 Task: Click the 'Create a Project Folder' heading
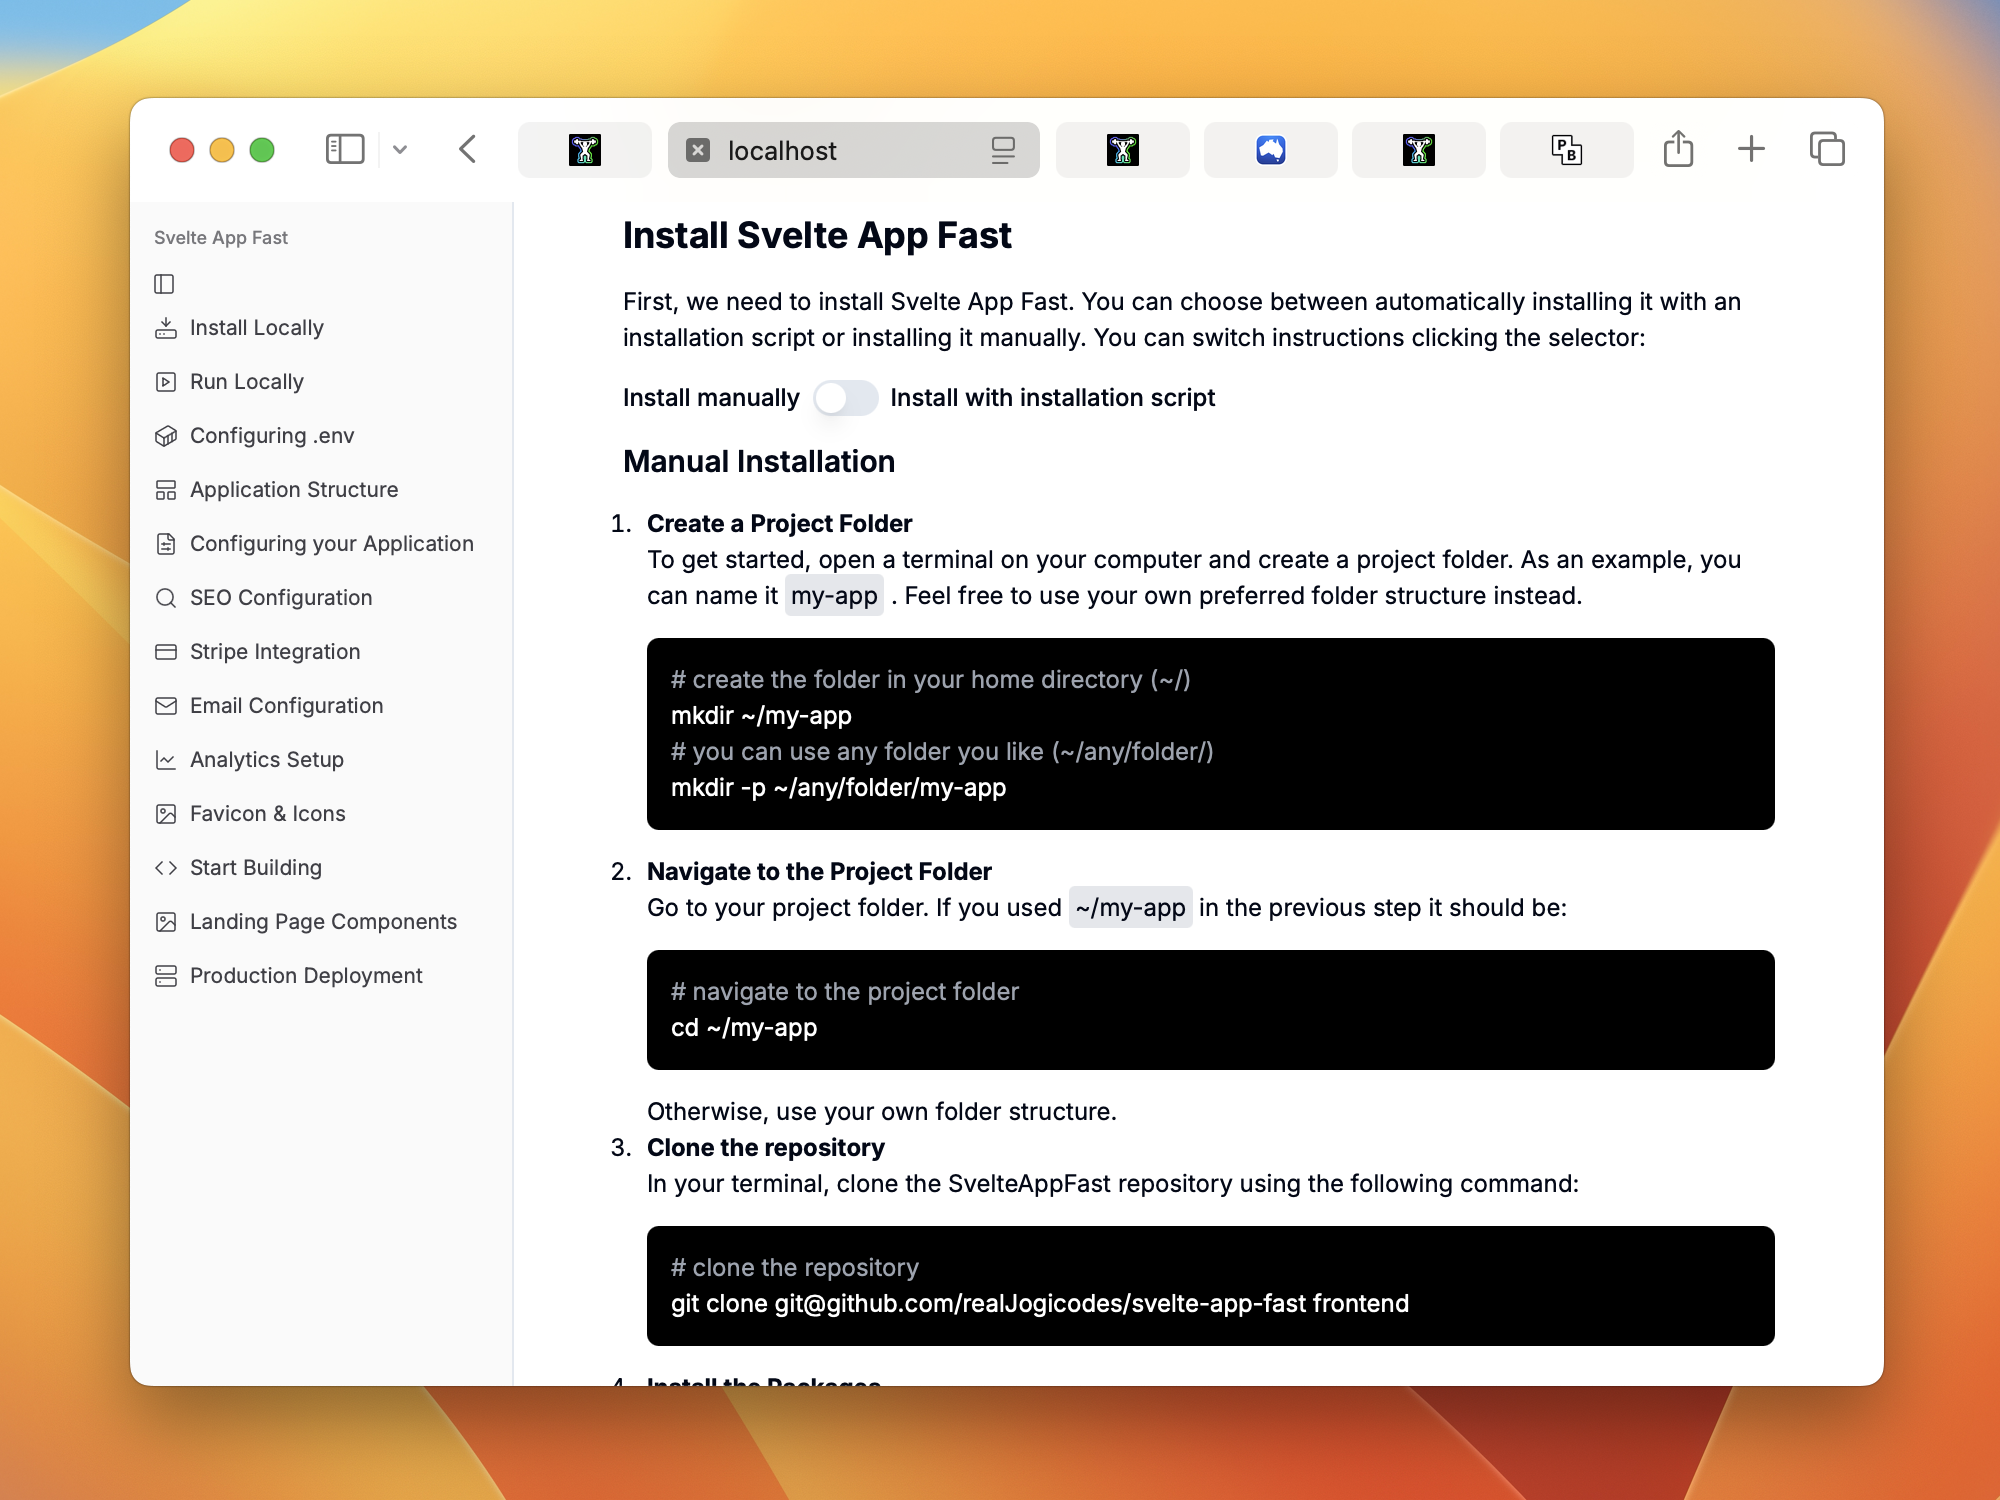[x=779, y=524]
